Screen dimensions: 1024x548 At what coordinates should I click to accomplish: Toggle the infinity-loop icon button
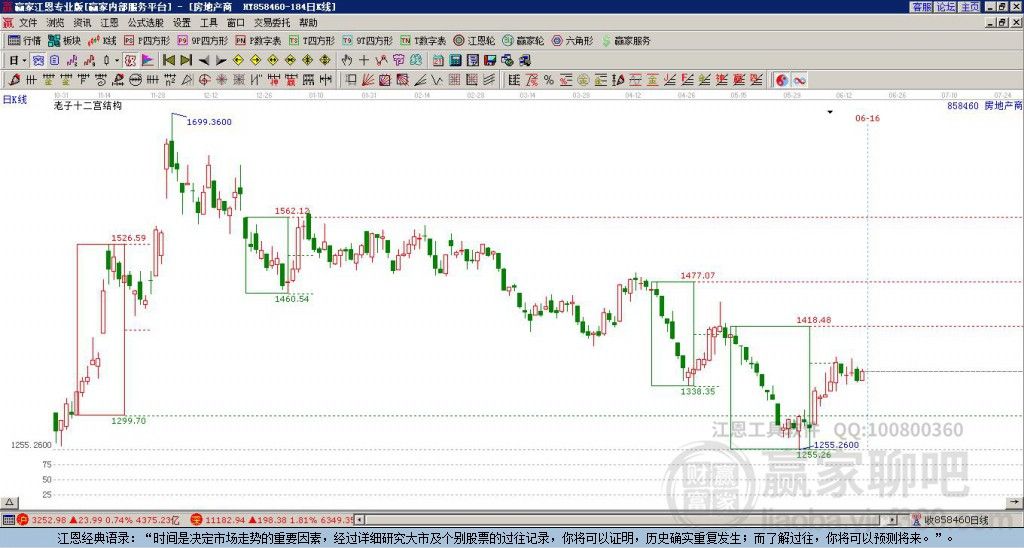(x=799, y=80)
